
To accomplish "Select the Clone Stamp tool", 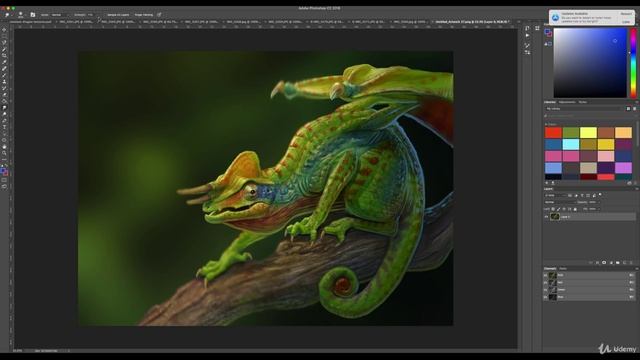I will click(4, 82).
